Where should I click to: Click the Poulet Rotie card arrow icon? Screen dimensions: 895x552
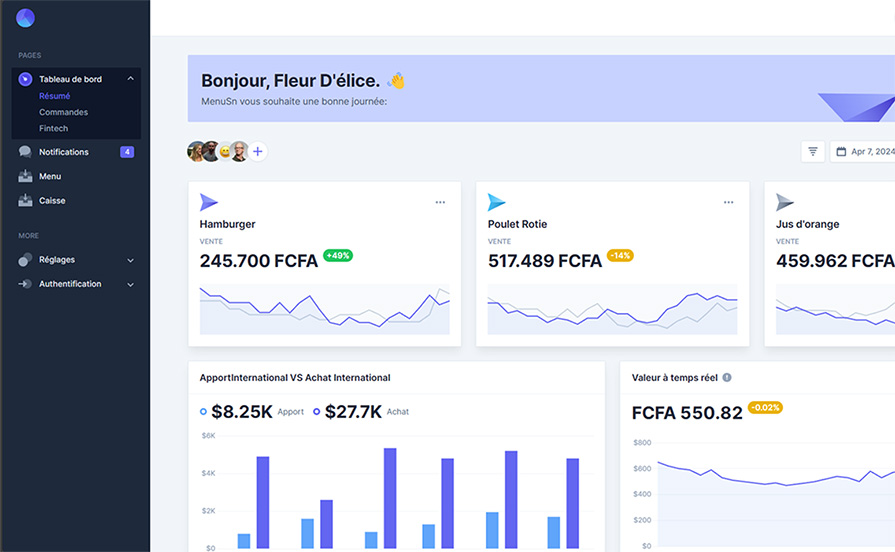click(x=497, y=202)
